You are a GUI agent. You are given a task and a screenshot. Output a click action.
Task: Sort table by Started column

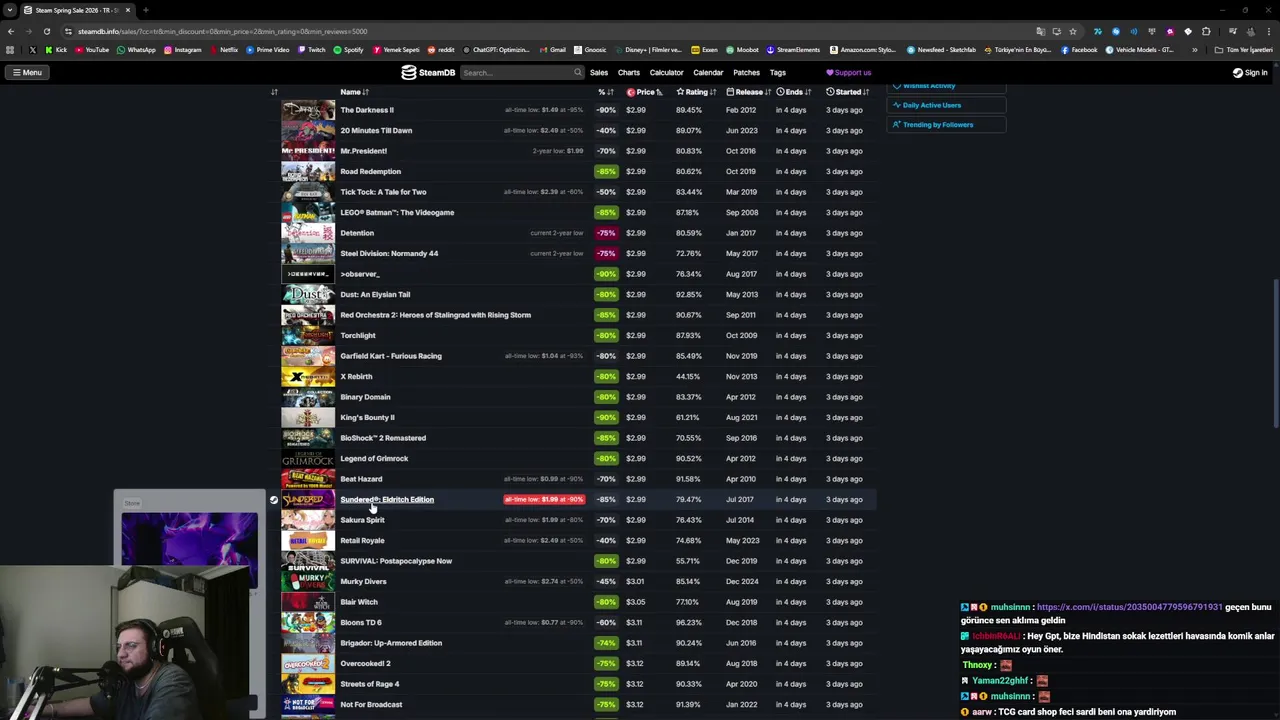tap(847, 92)
